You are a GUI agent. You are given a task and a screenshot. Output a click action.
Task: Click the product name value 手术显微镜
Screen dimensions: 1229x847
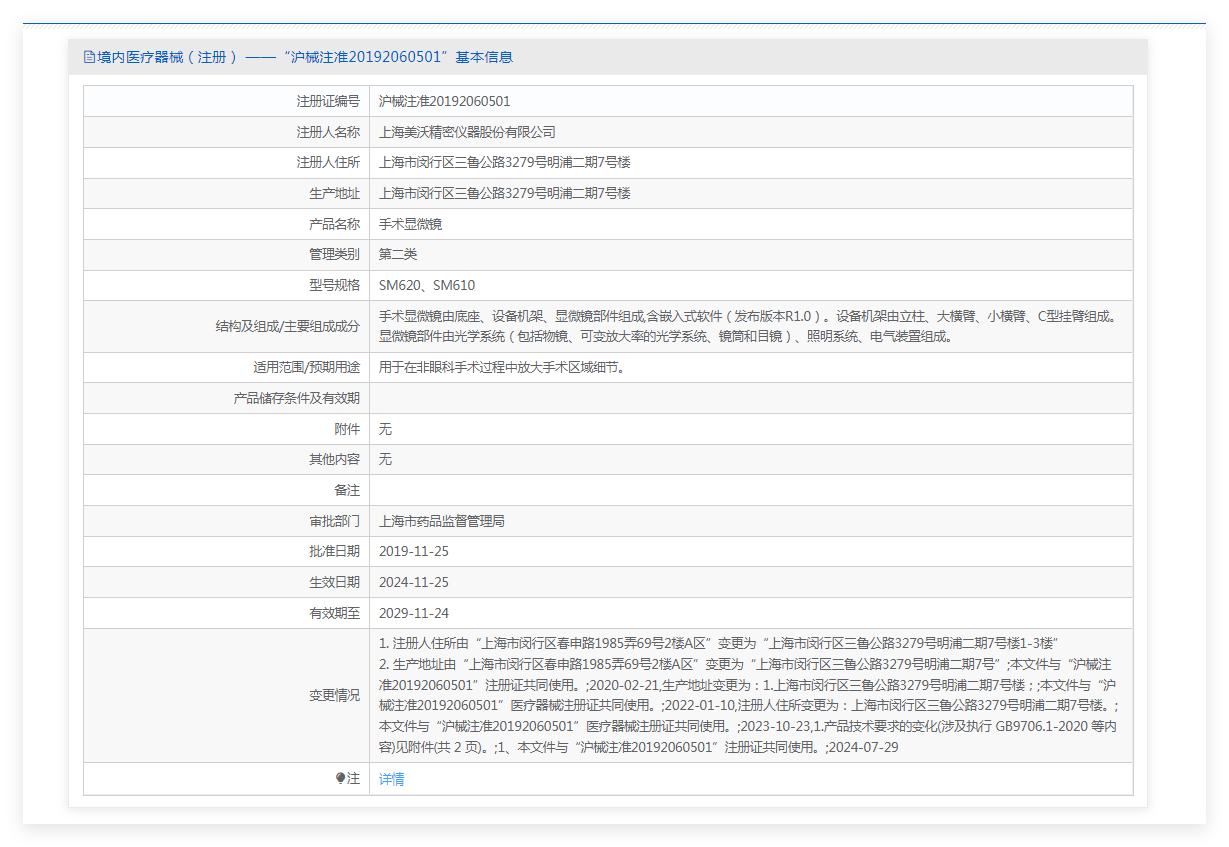[410, 224]
